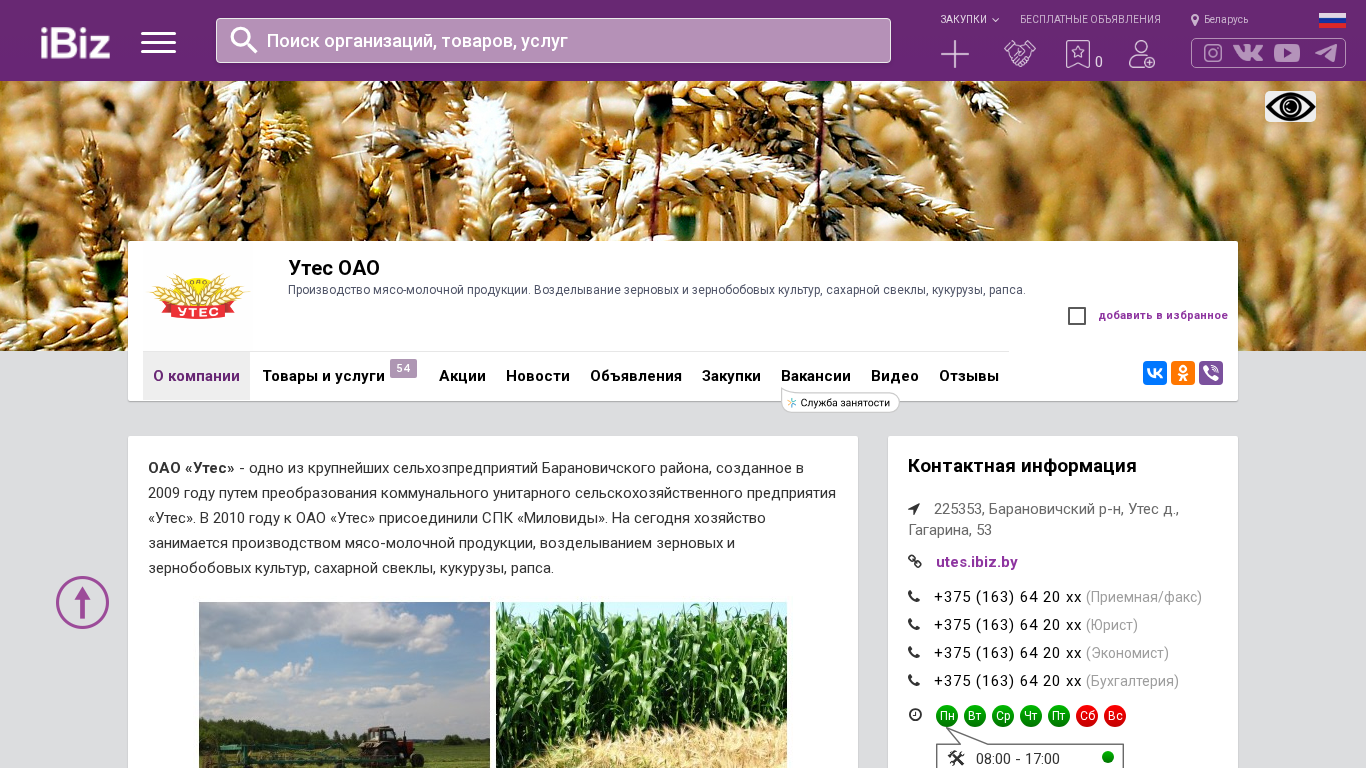The width and height of the screenshot is (1366, 768).
Task: Click the Утес ОАО company title
Action: 334,268
